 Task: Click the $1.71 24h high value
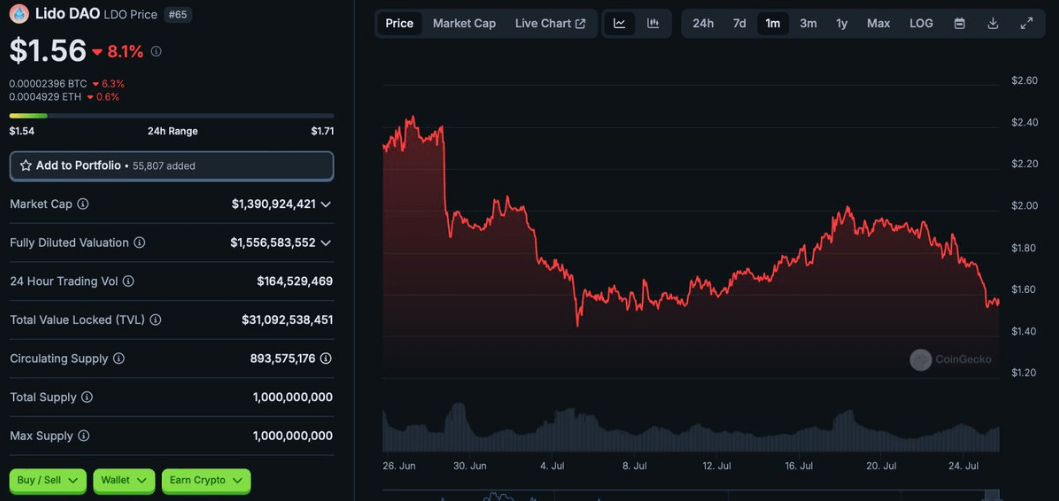tap(322, 131)
